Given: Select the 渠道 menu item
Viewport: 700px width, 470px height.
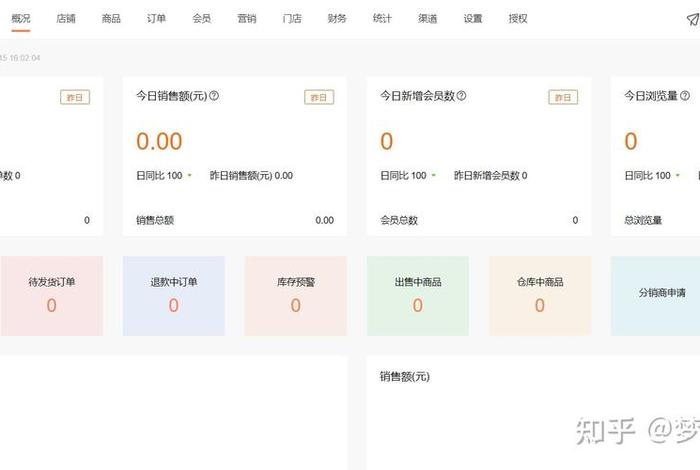Looking at the screenshot, I should tap(428, 18).
